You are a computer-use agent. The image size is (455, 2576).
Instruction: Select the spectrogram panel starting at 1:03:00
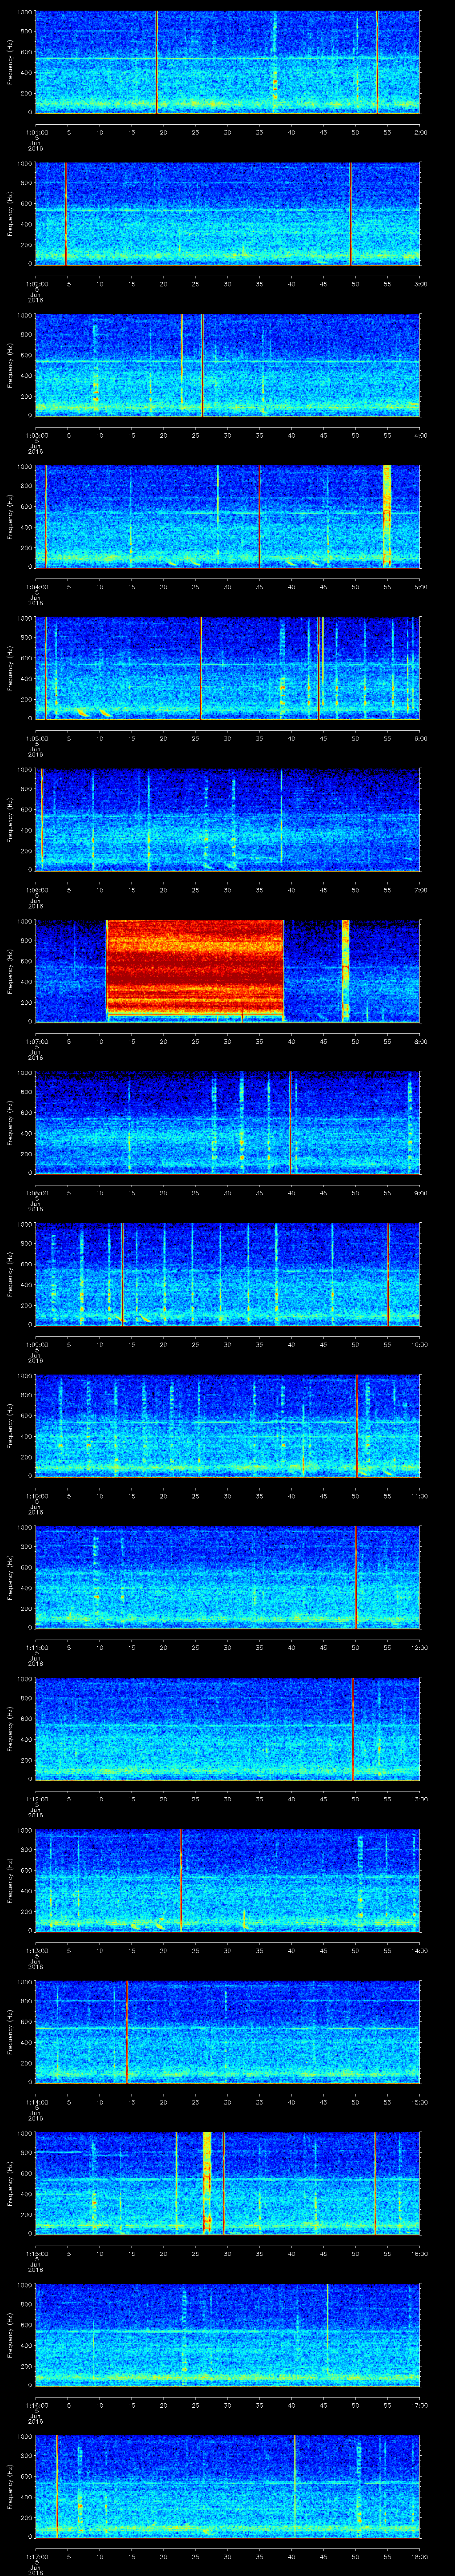[x=227, y=365]
